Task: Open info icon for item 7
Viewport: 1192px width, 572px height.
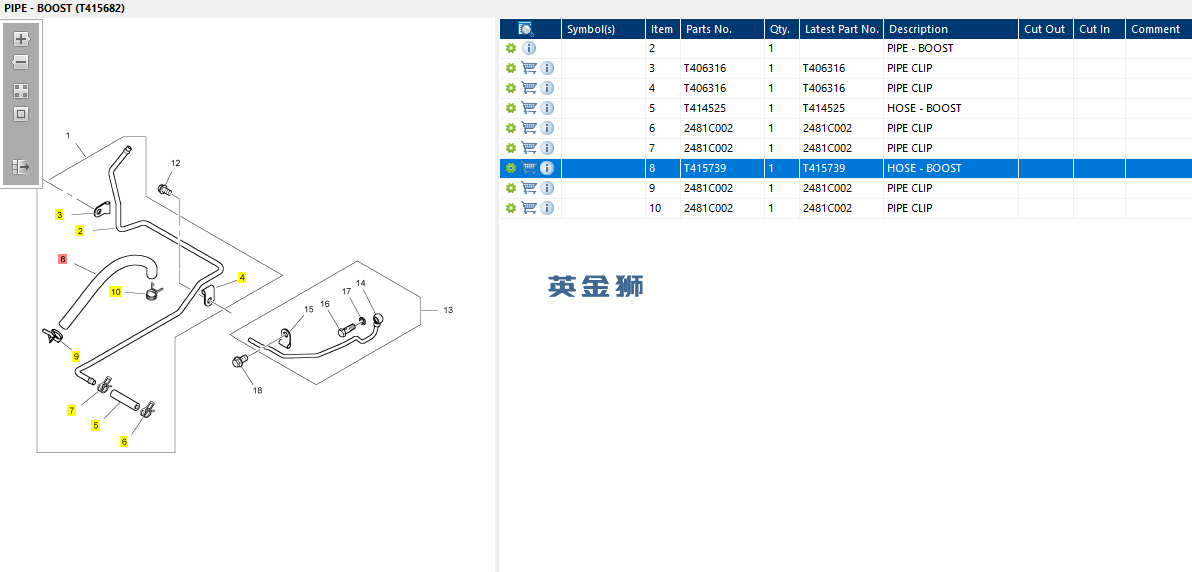Action: [547, 148]
